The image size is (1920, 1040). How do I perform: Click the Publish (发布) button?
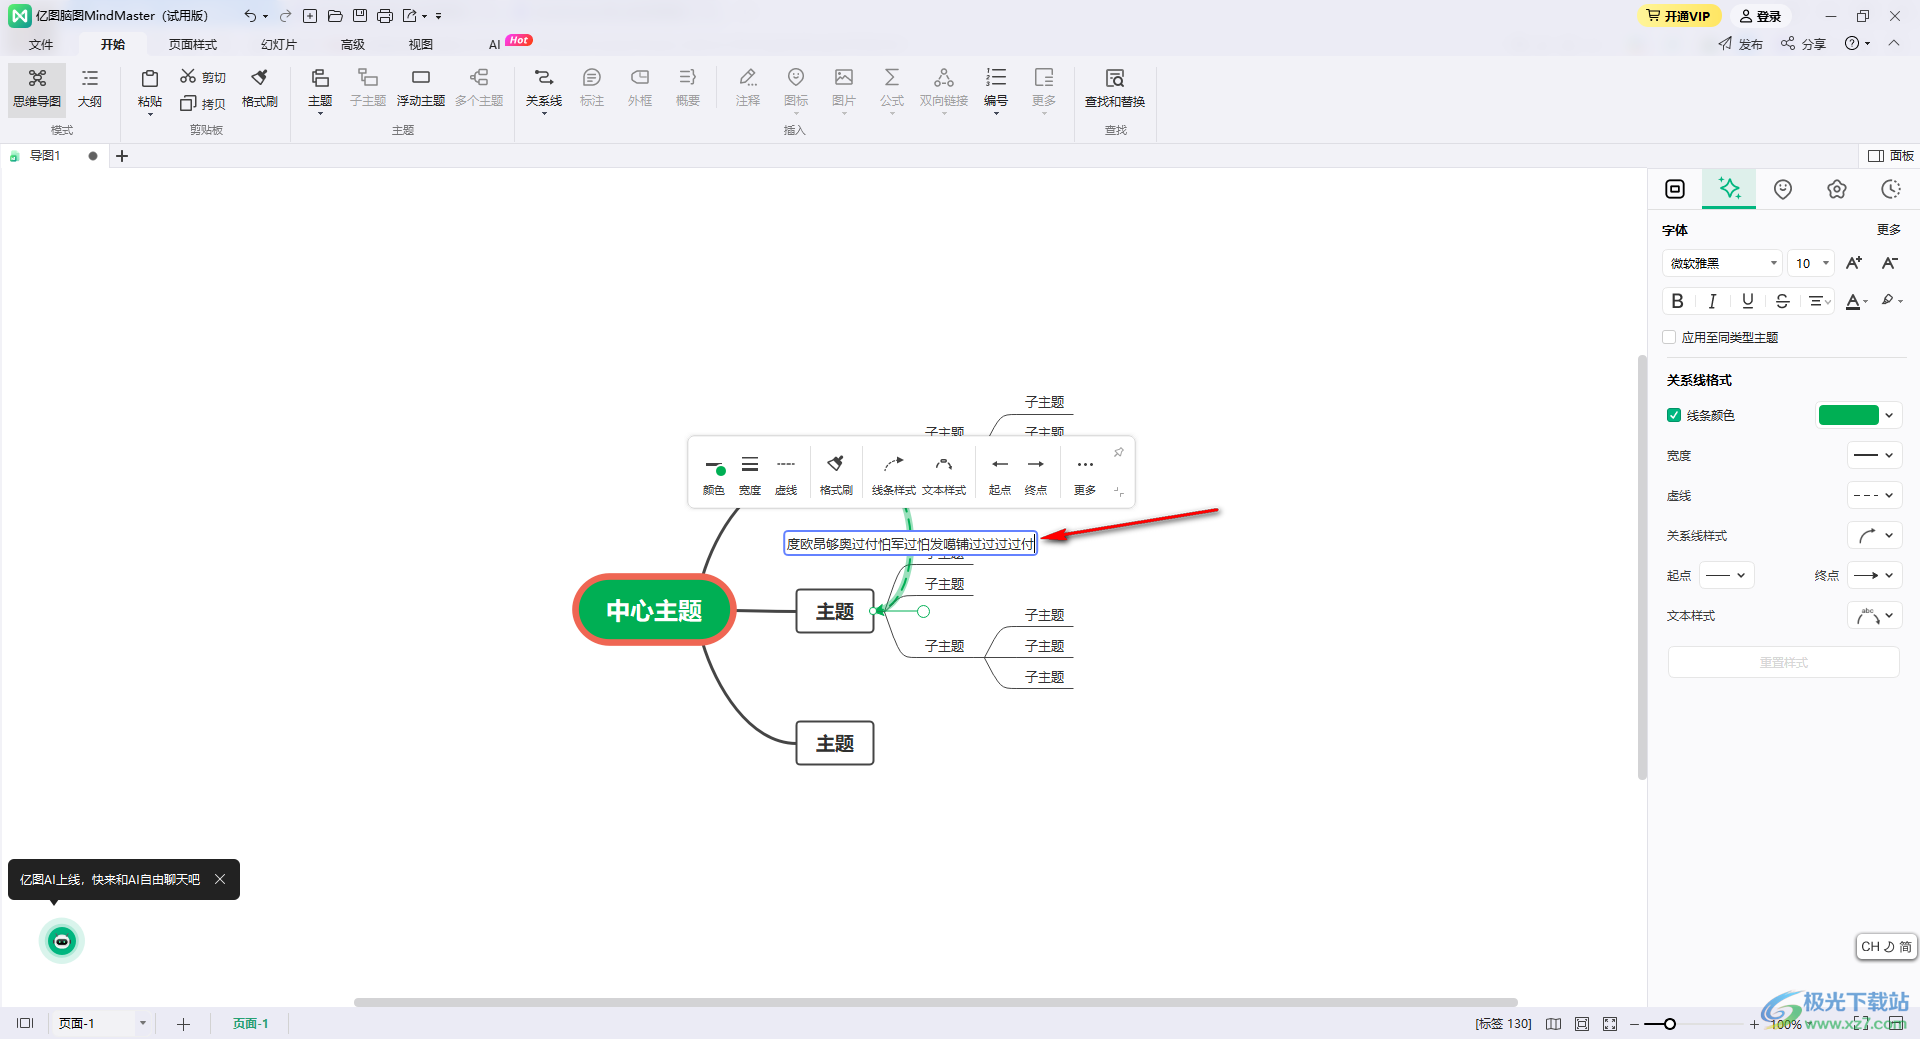click(1741, 44)
